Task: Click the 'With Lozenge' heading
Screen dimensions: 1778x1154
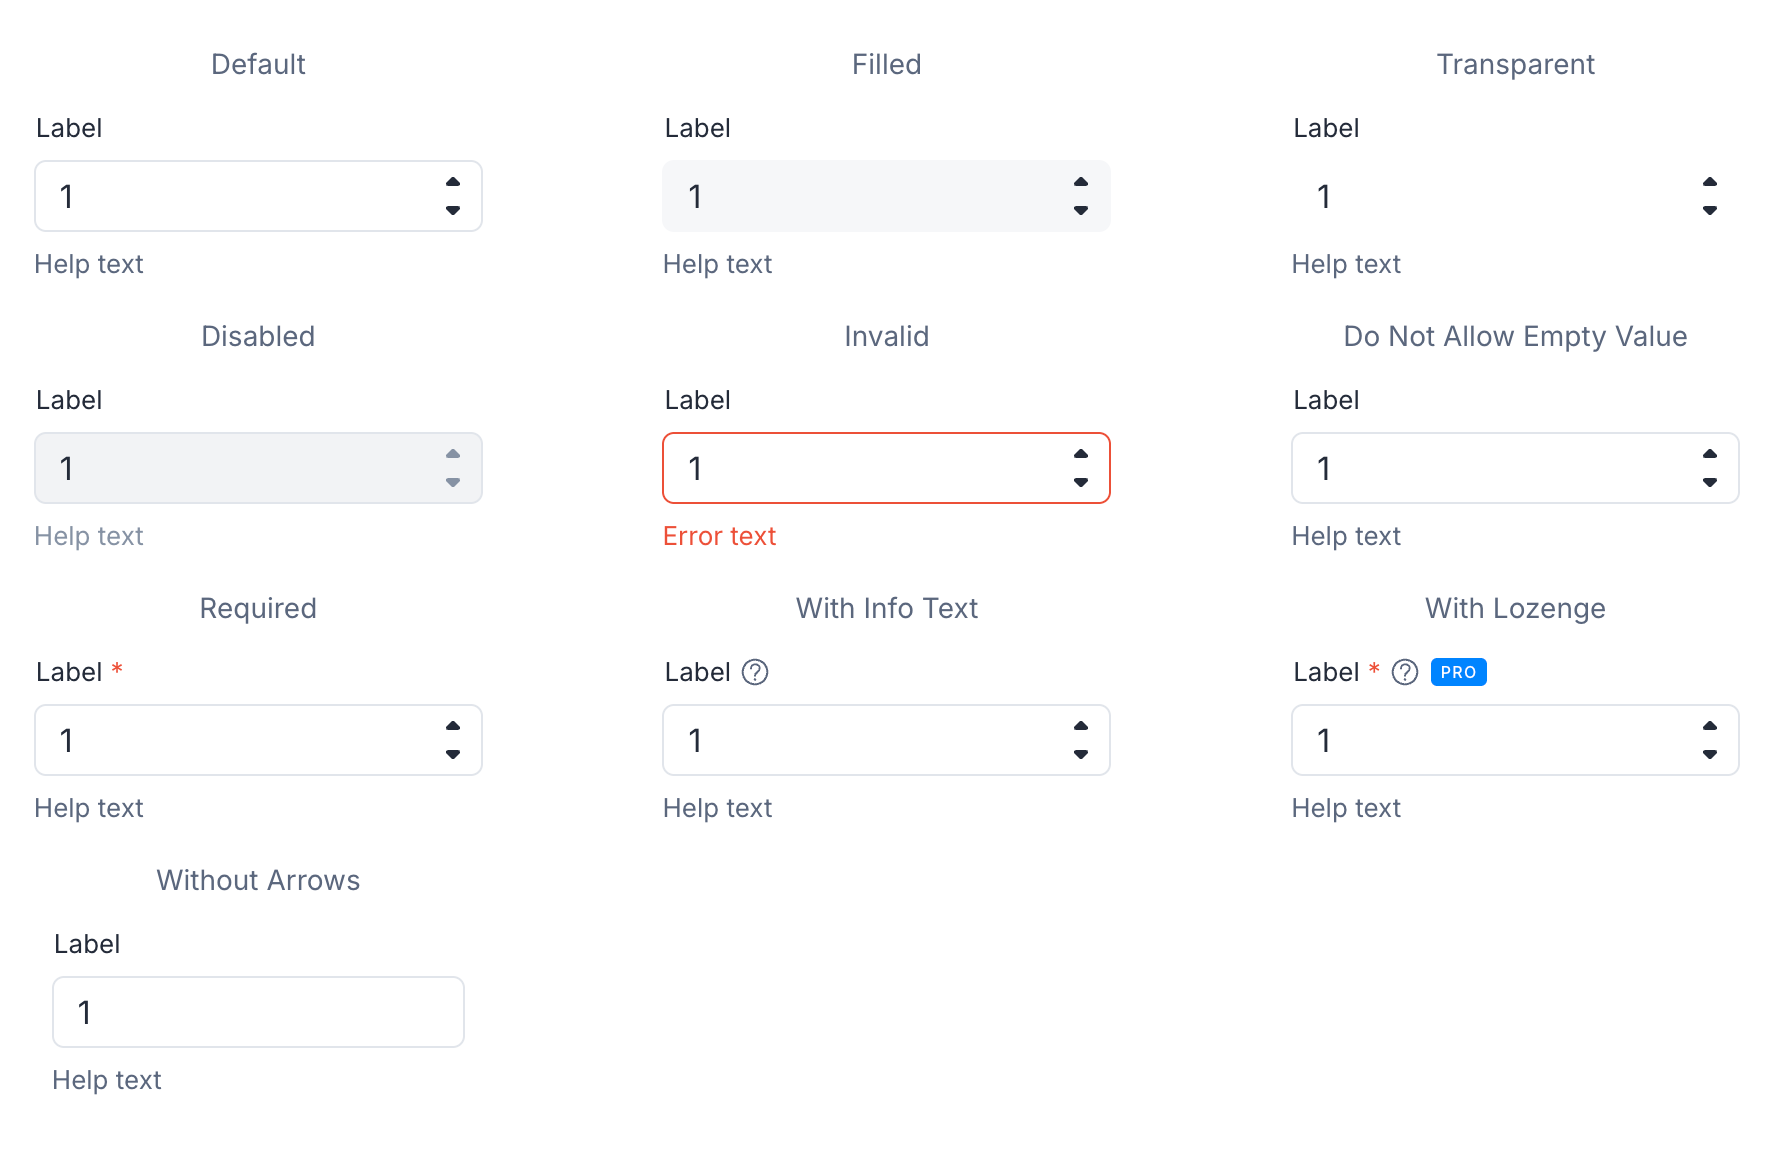Action: point(1515,609)
